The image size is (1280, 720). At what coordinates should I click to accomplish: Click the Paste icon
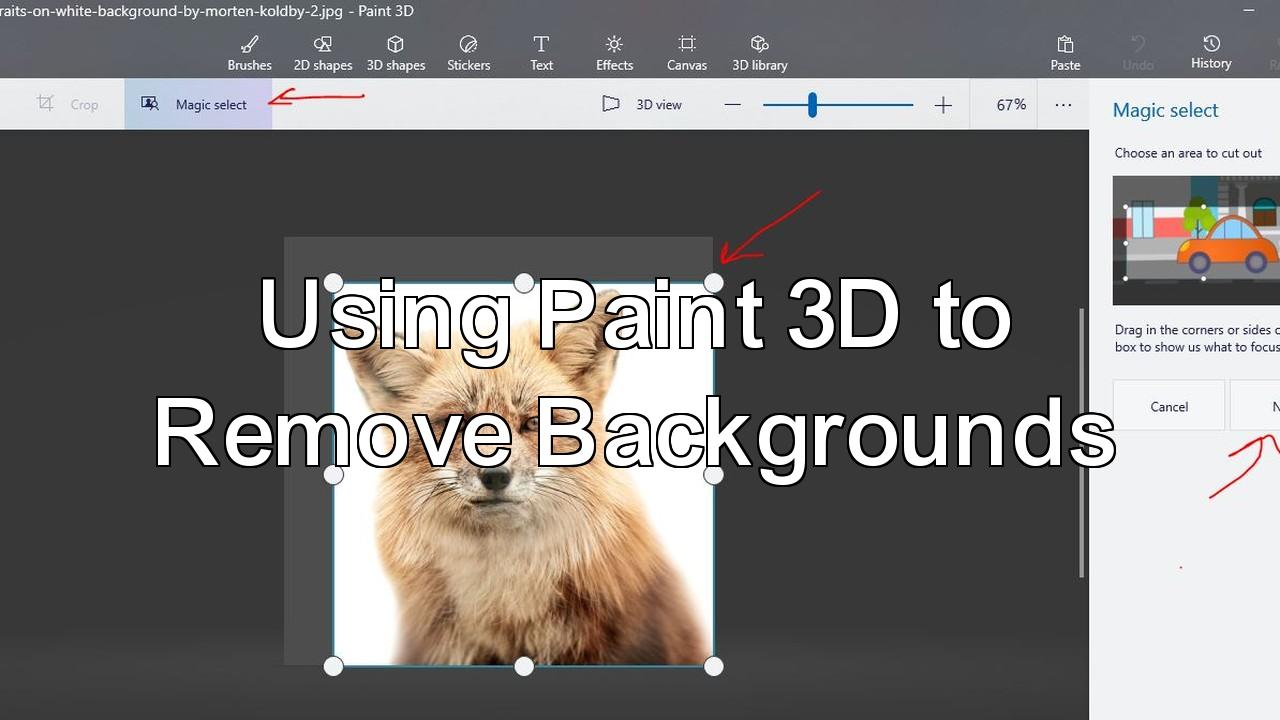click(x=1065, y=53)
